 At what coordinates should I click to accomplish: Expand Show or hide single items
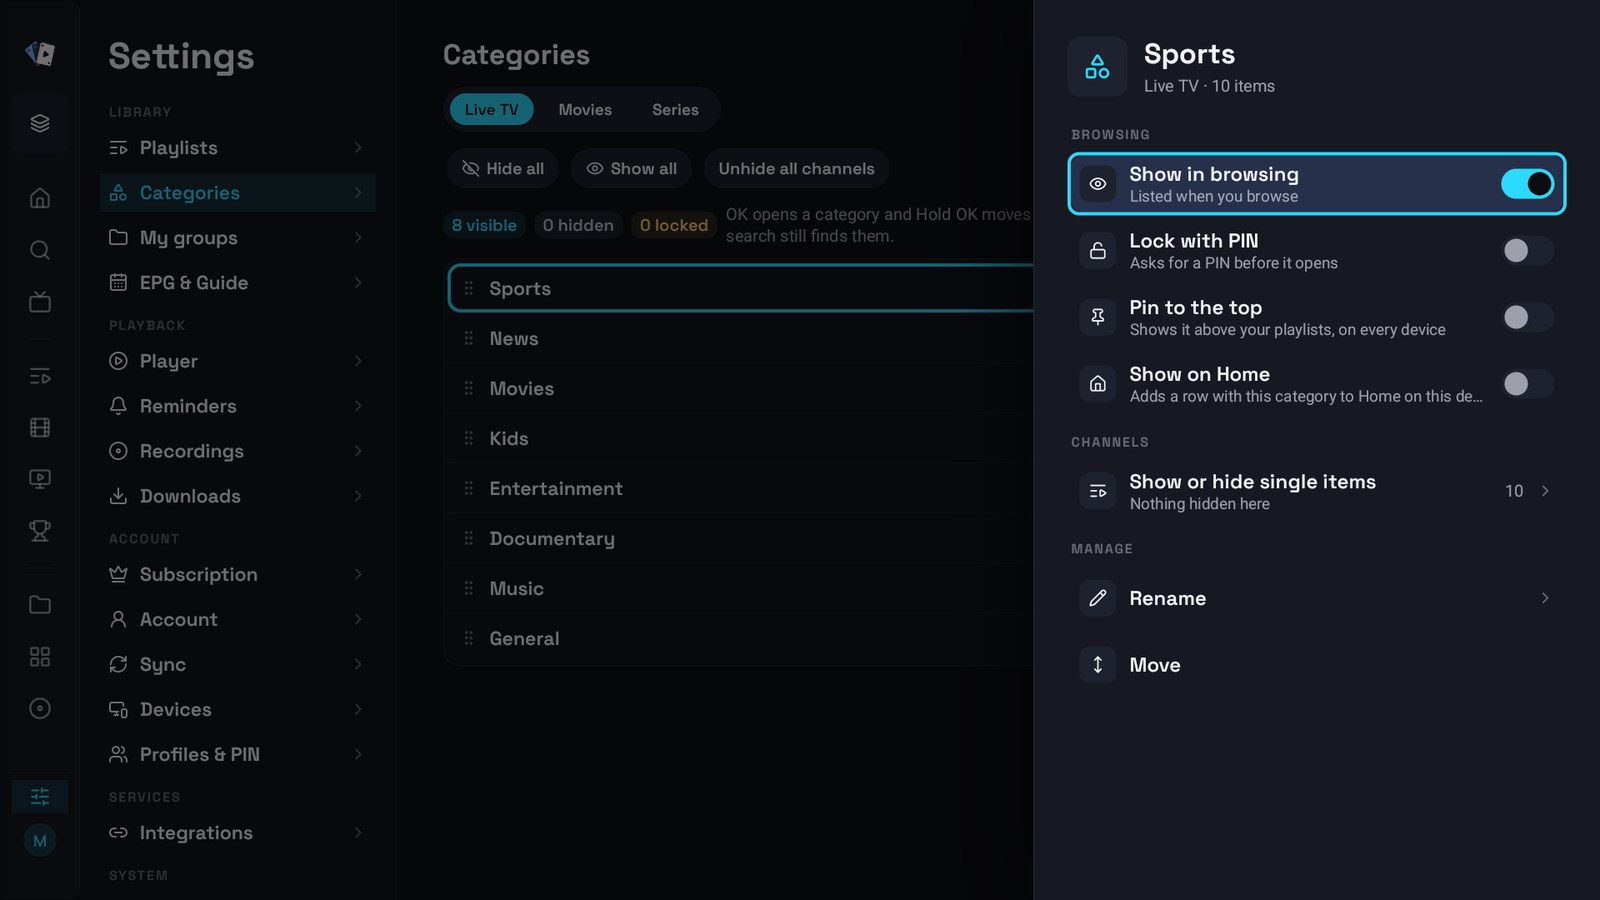coord(1317,491)
